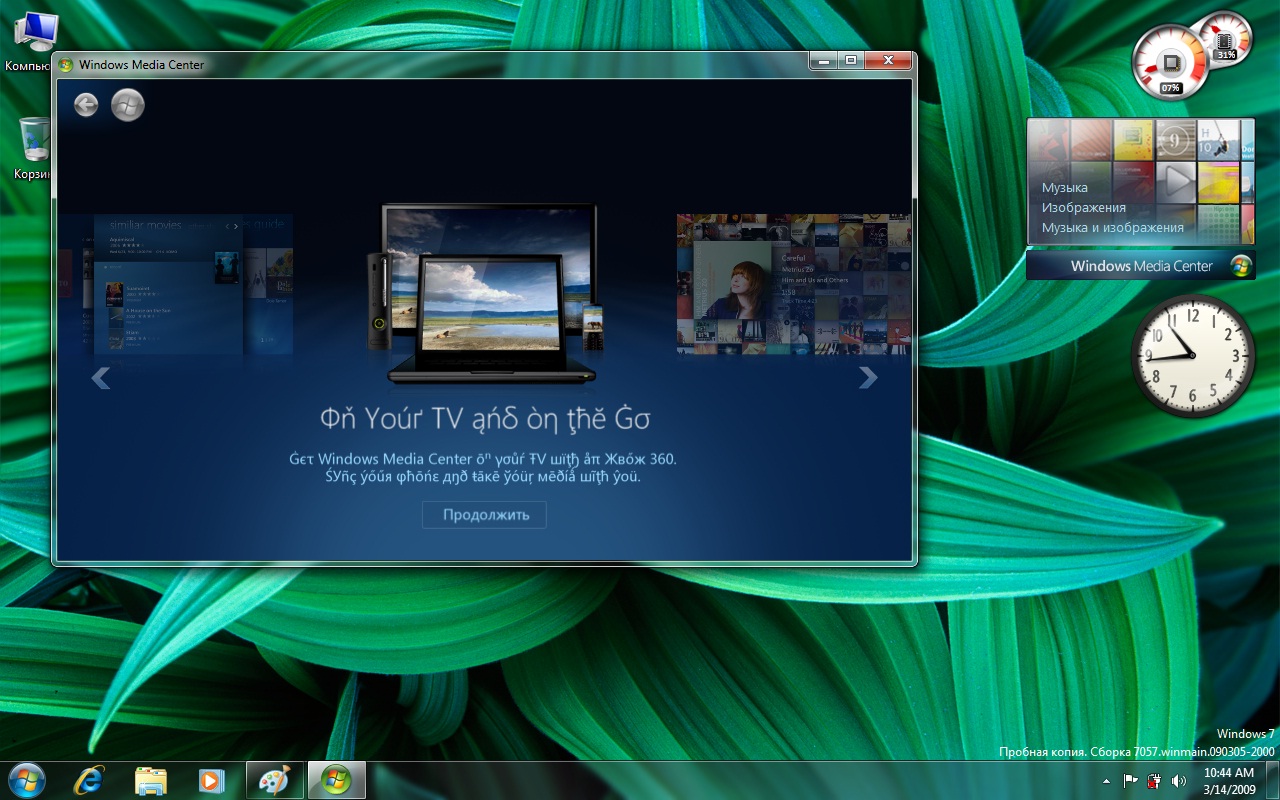Show hidden tray icons arrow
This screenshot has width=1280, height=800.
[1106, 780]
